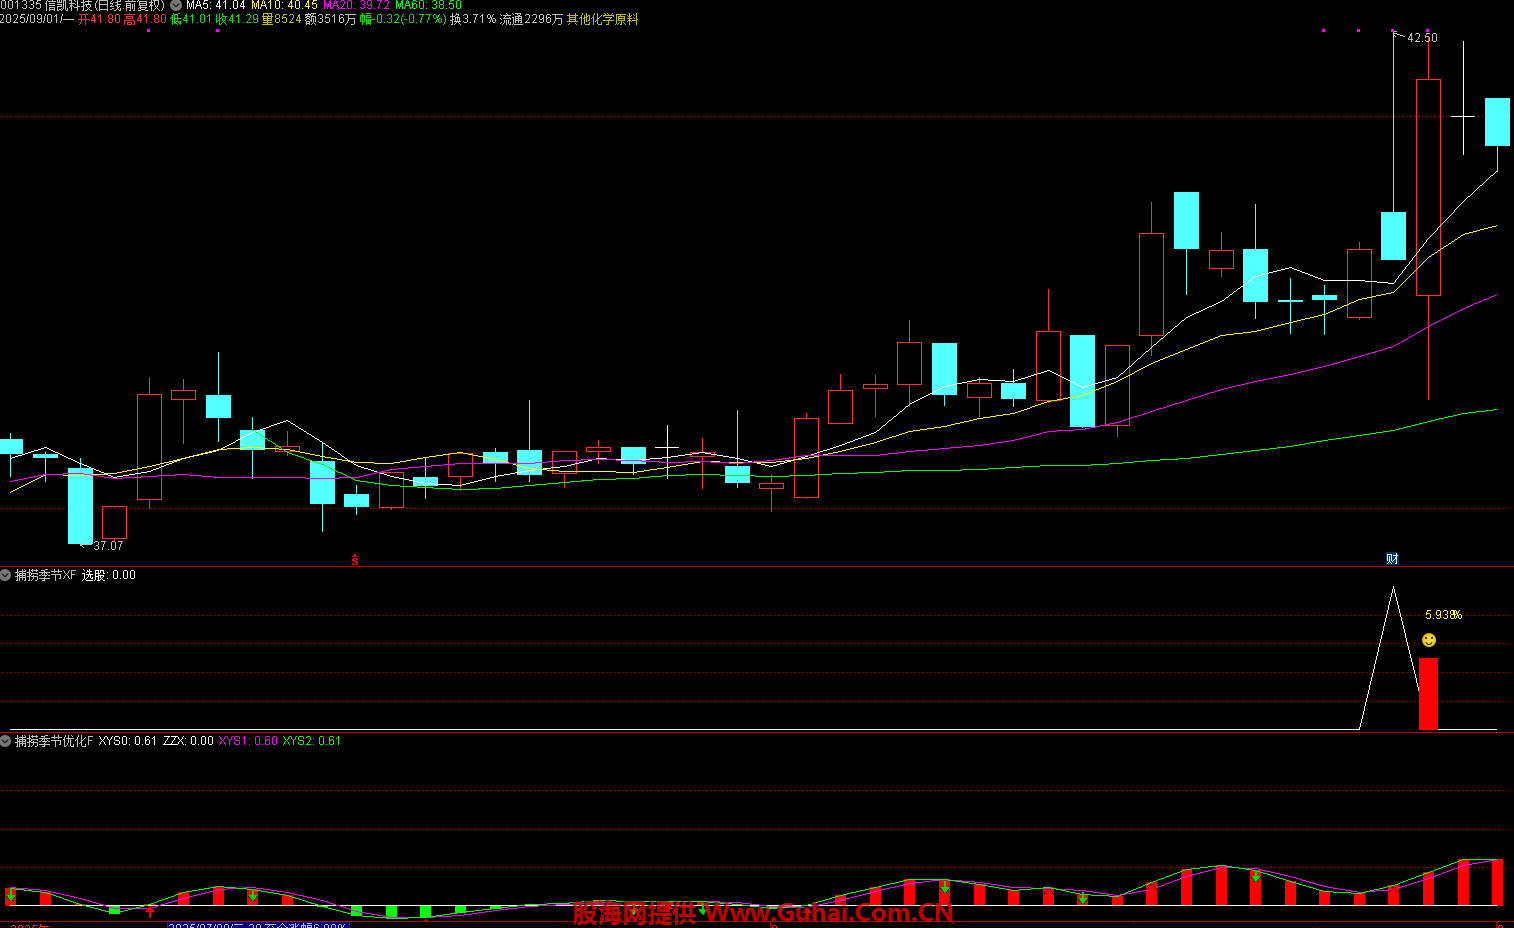Click the 捕捞季节优化F indicator name
This screenshot has width=1514, height=928.
pyautogui.click(x=54, y=741)
